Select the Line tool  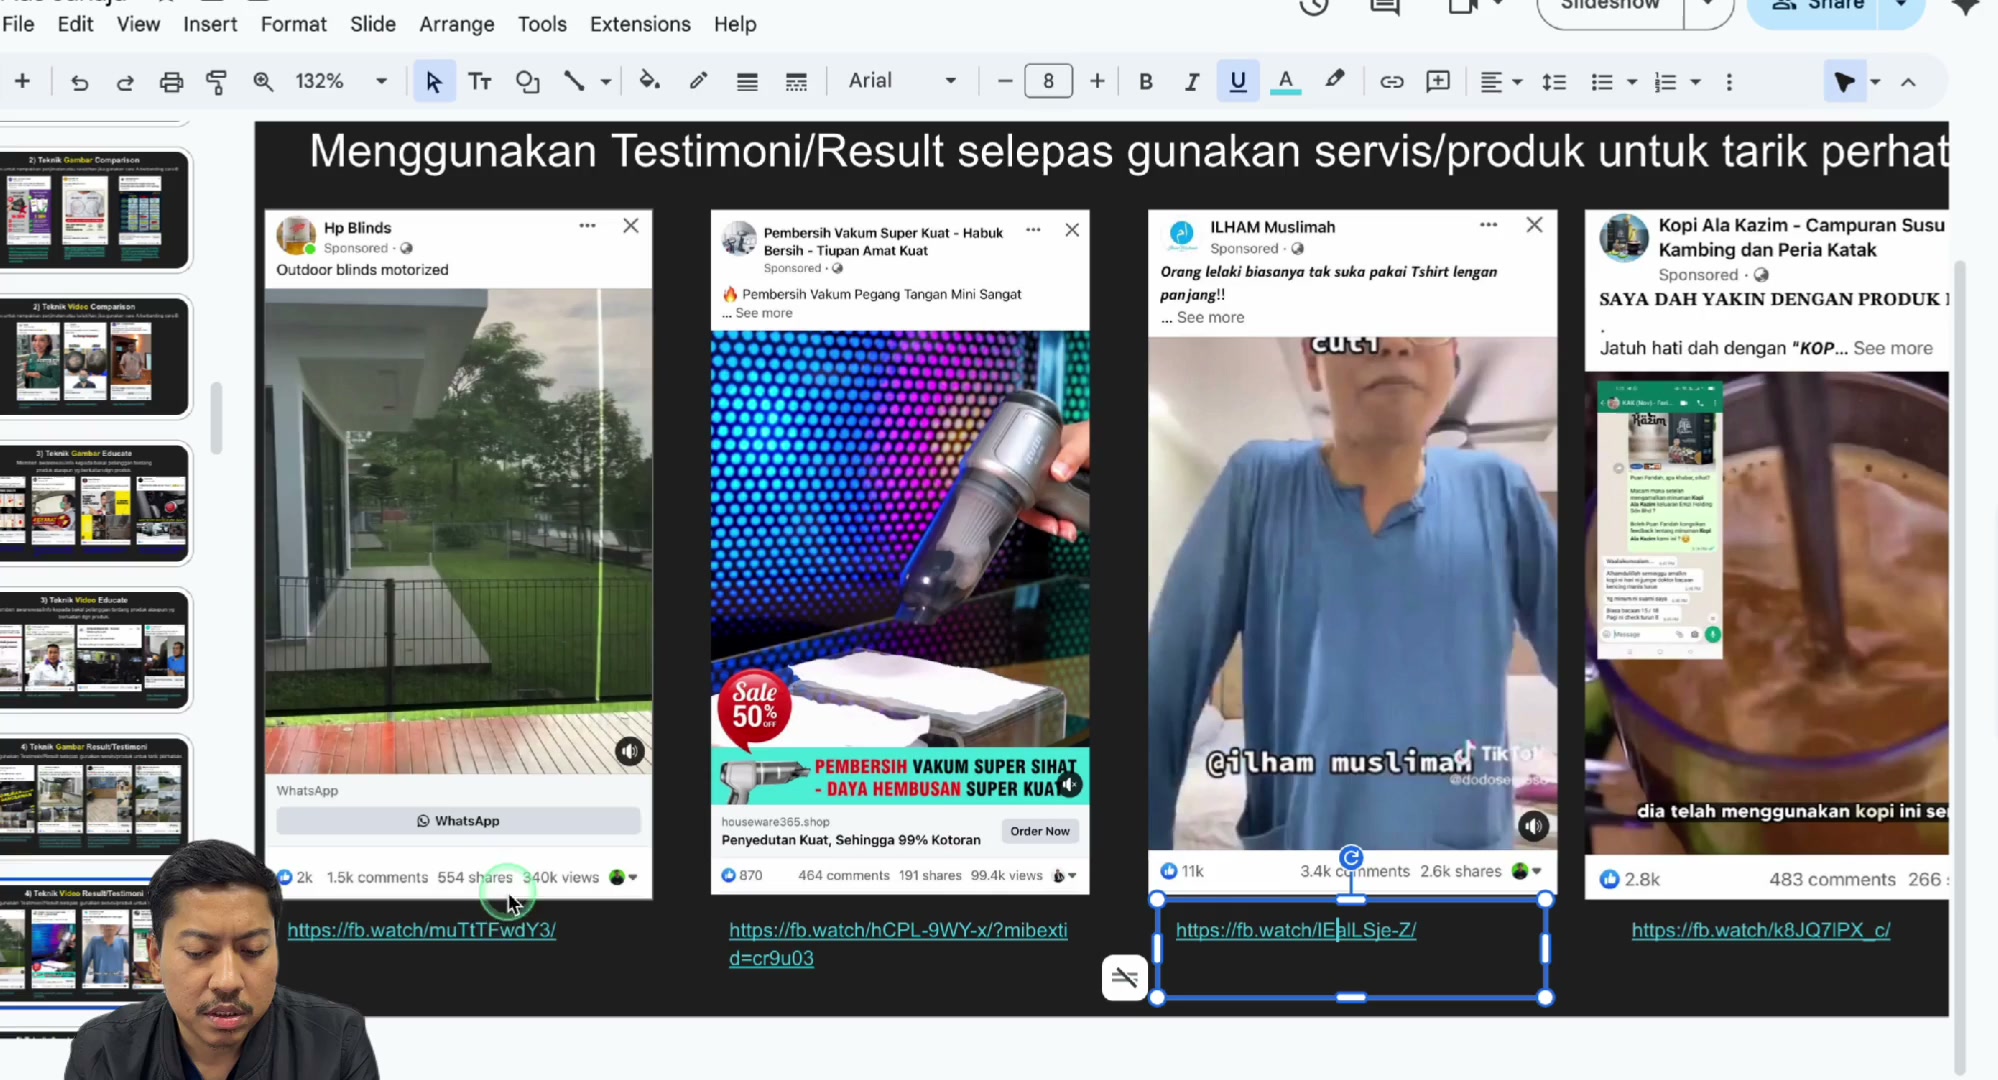tap(574, 82)
